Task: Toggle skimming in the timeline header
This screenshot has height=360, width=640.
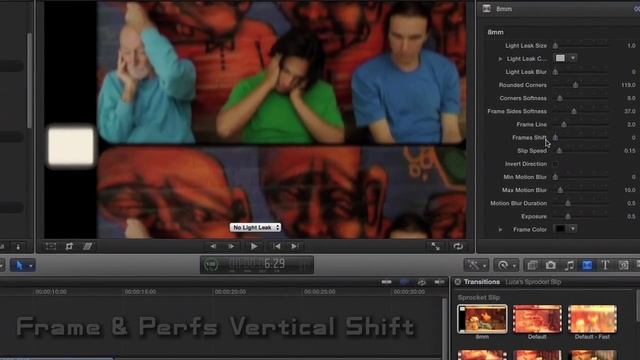Action: [386, 282]
